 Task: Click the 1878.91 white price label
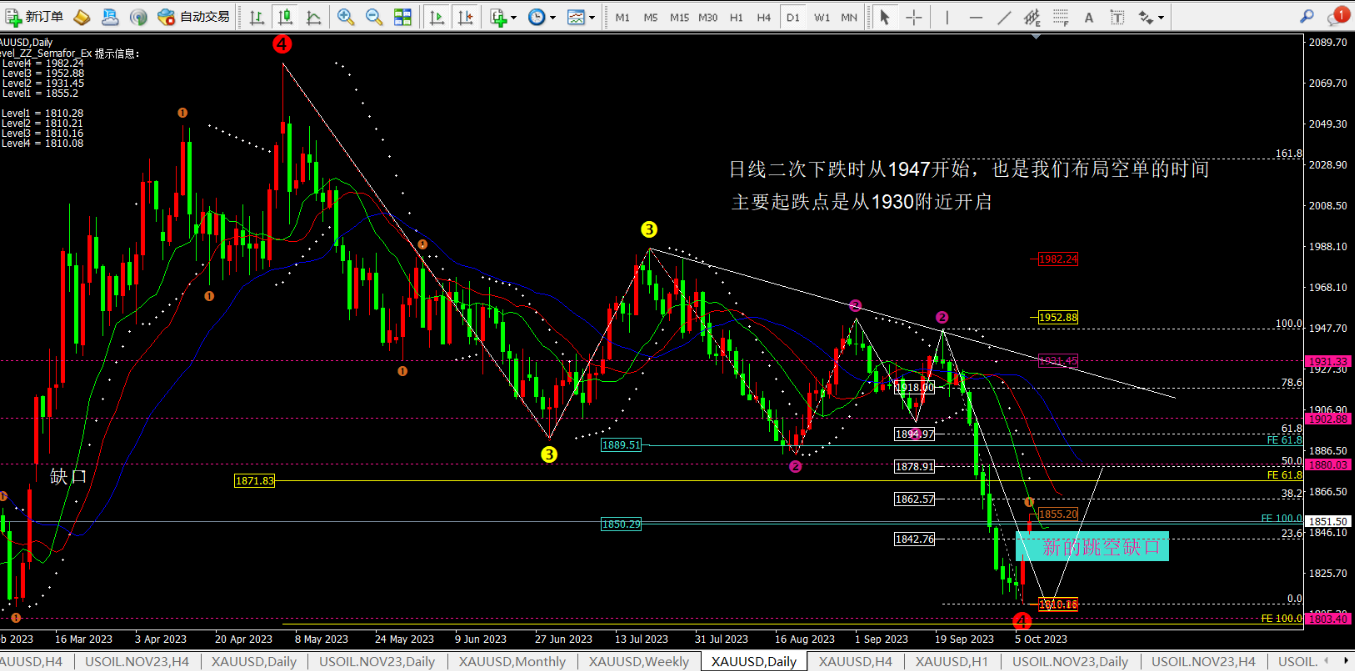[x=914, y=466]
